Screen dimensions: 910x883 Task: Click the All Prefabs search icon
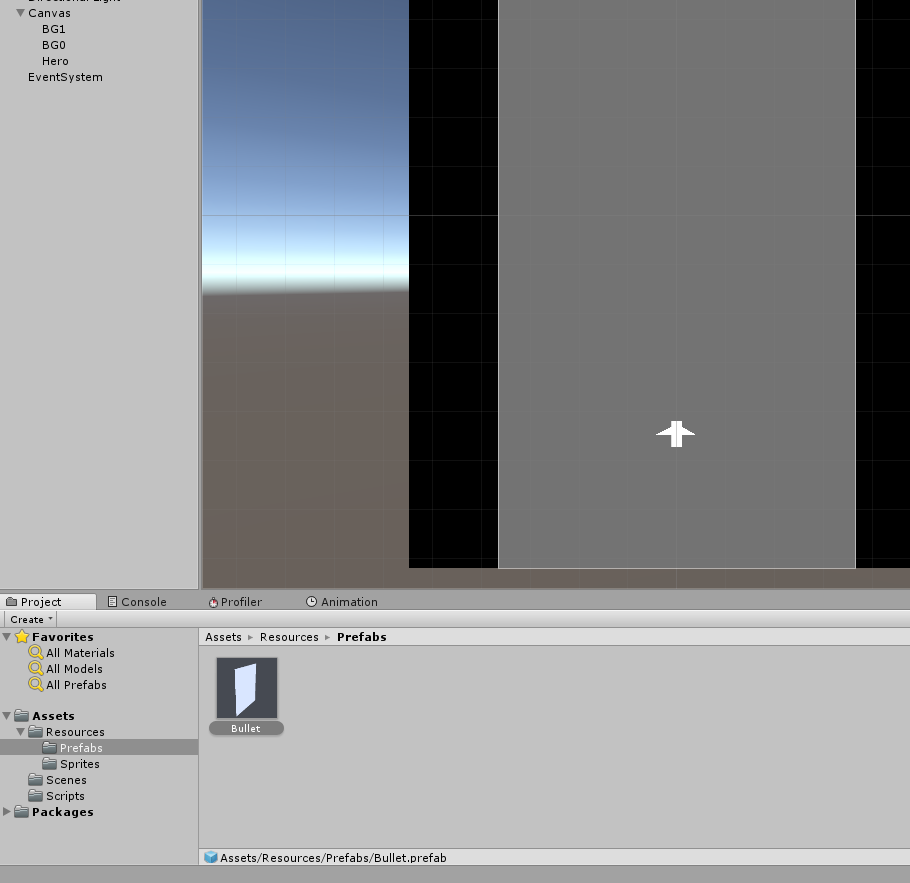(36, 684)
